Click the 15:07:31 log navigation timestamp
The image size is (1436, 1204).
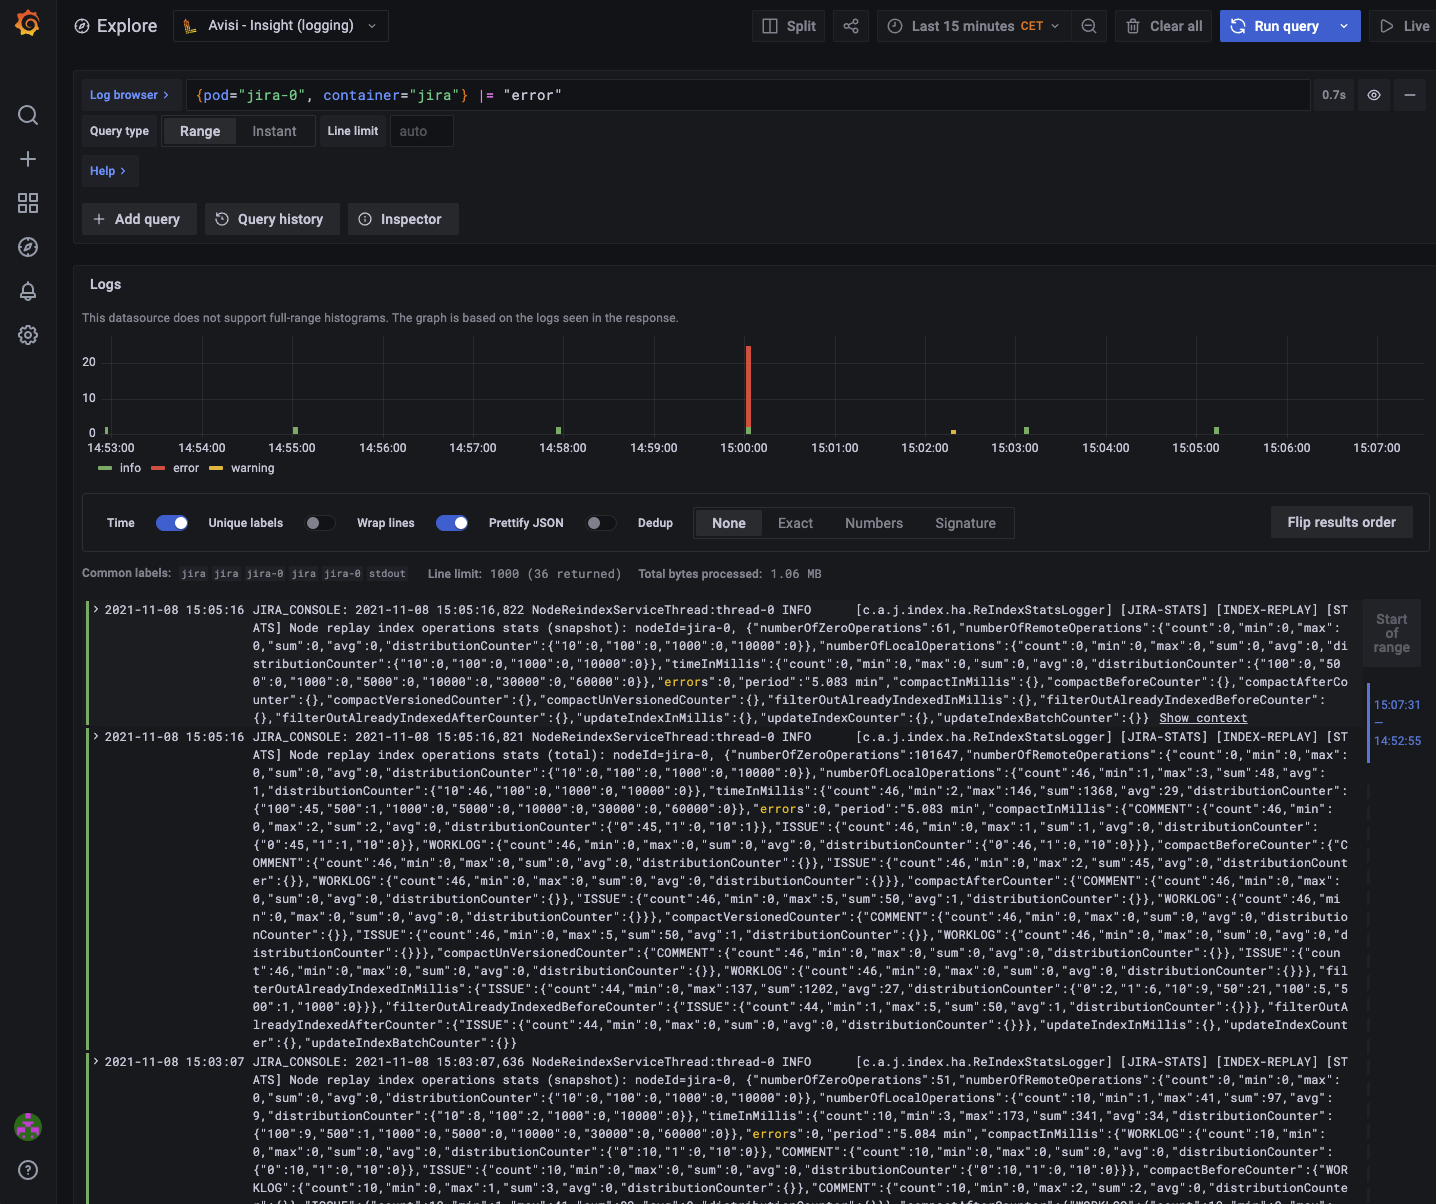click(x=1397, y=705)
